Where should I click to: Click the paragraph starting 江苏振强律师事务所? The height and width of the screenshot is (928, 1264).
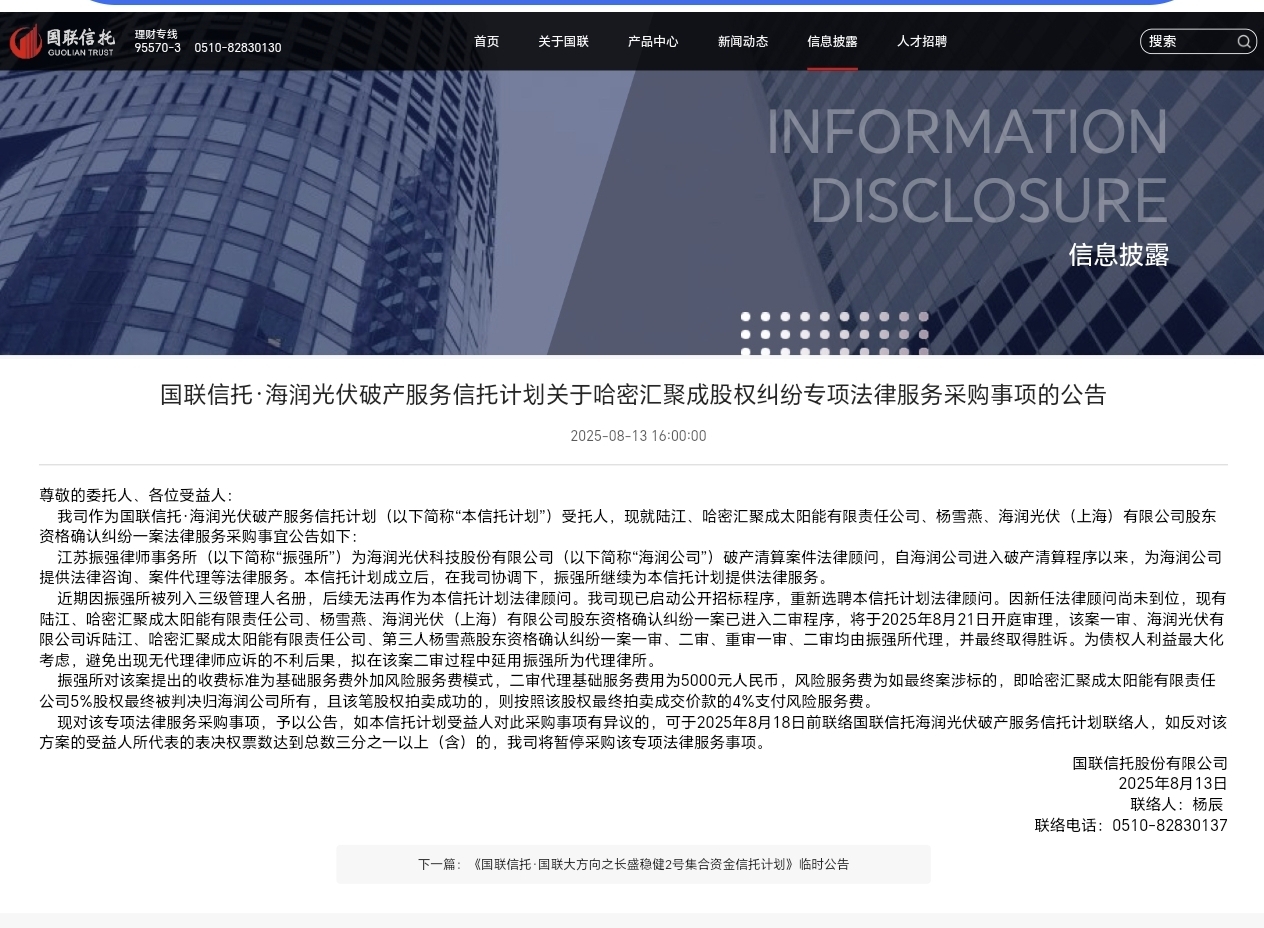point(633,567)
